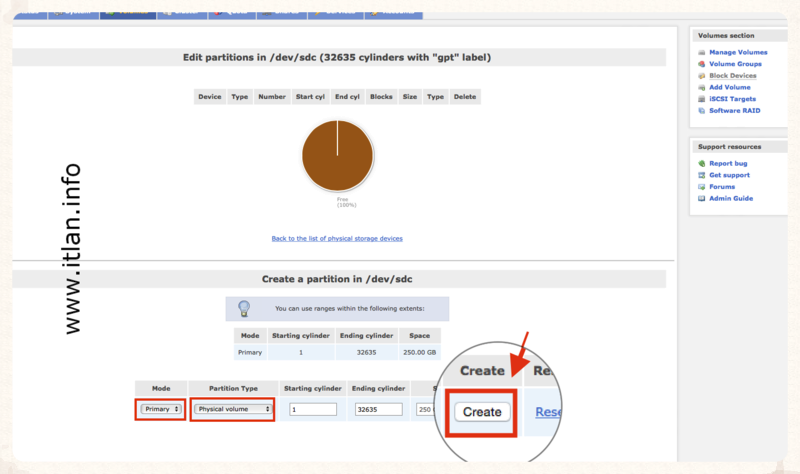Click the brown free space pie chart

click(337, 156)
